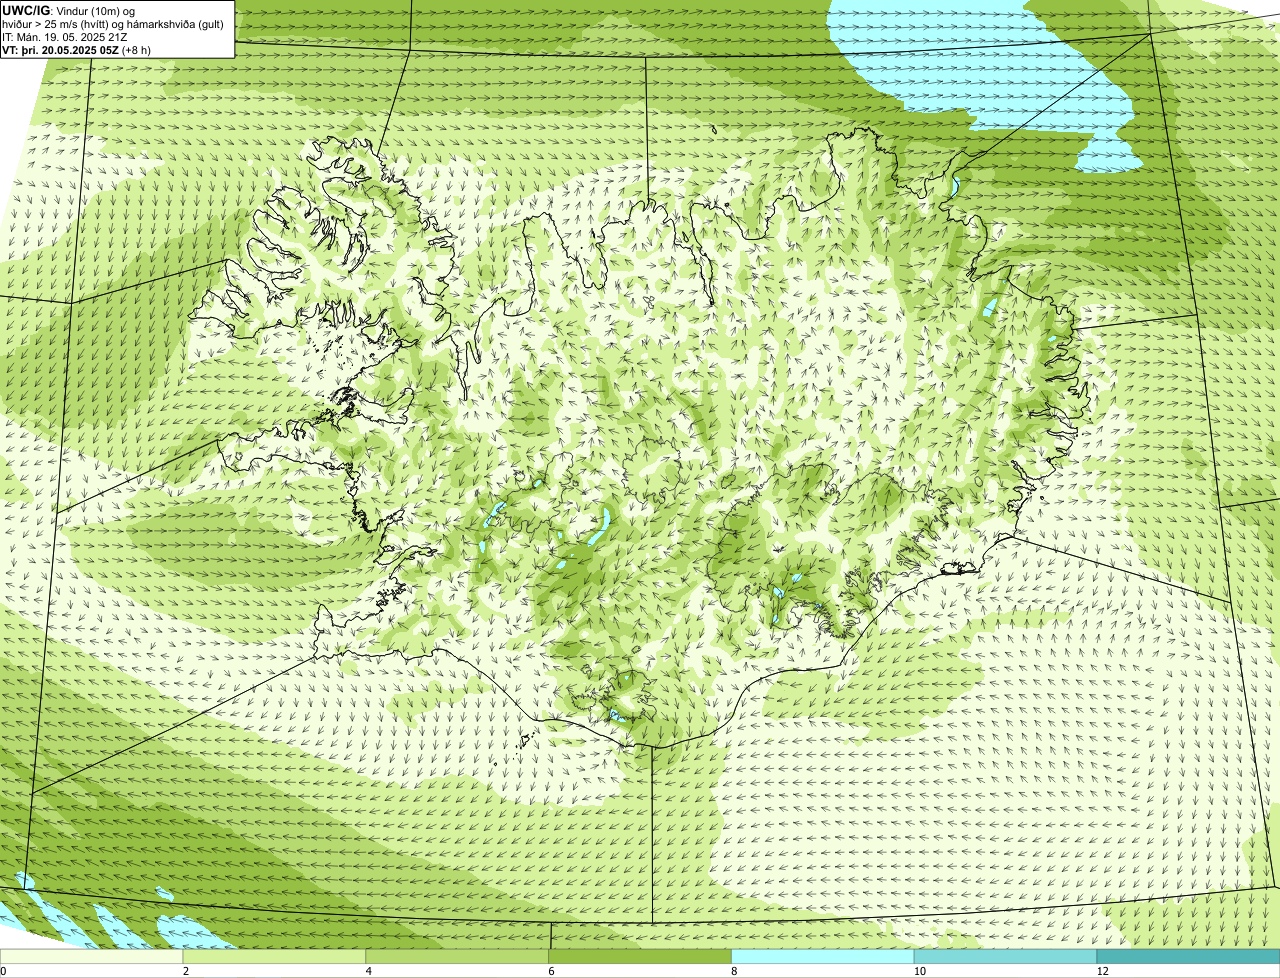Click the 'UWC/IG: Vindur (10m) og' title line
The width and height of the screenshot is (1280, 978).
[x=69, y=11]
